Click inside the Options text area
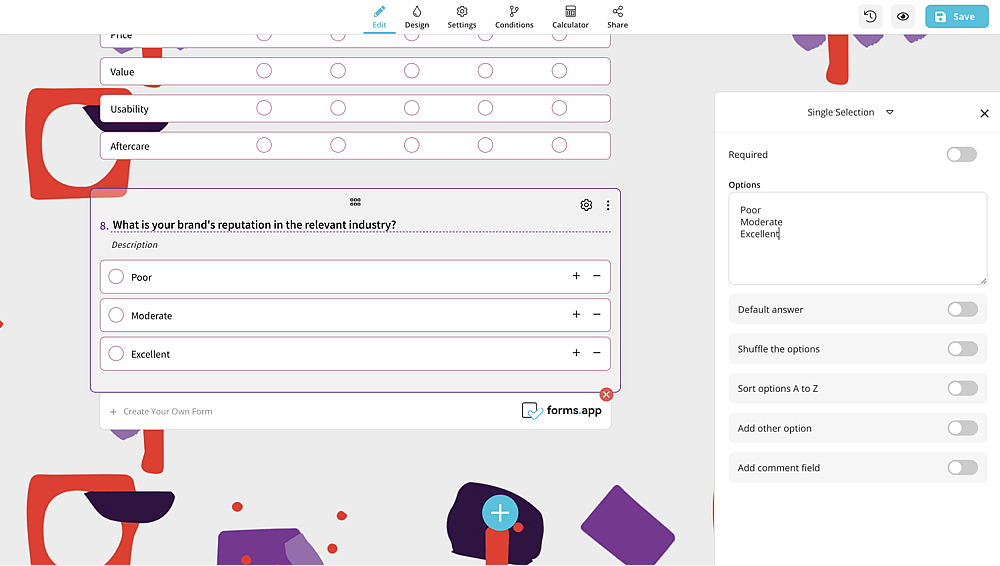This screenshot has width=1000, height=566. coord(858,238)
